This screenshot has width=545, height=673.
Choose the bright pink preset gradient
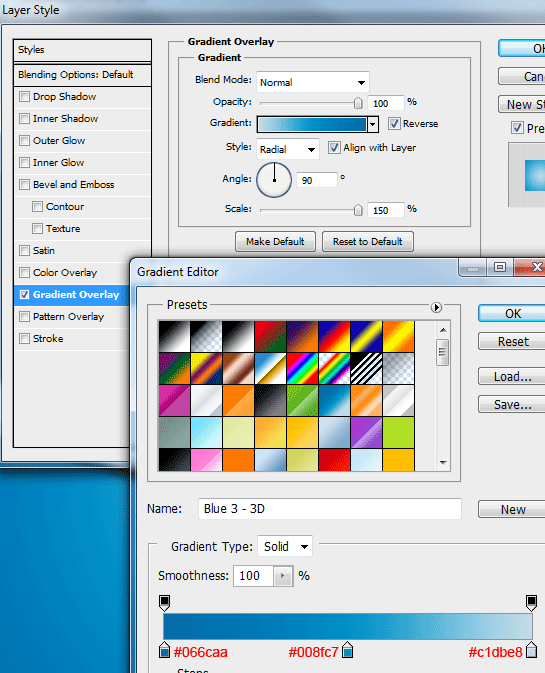pos(206,460)
